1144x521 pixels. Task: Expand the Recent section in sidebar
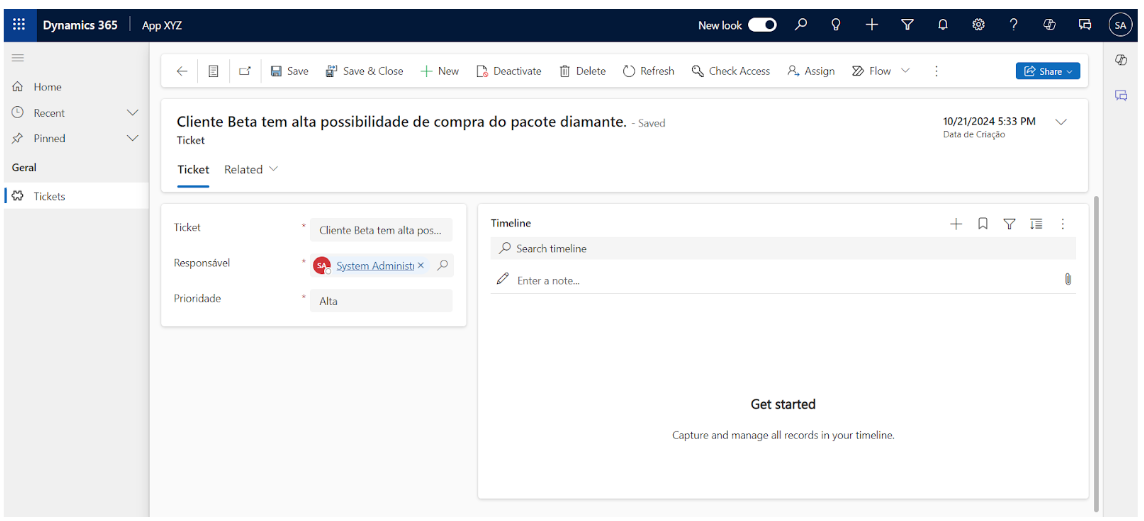tap(131, 113)
